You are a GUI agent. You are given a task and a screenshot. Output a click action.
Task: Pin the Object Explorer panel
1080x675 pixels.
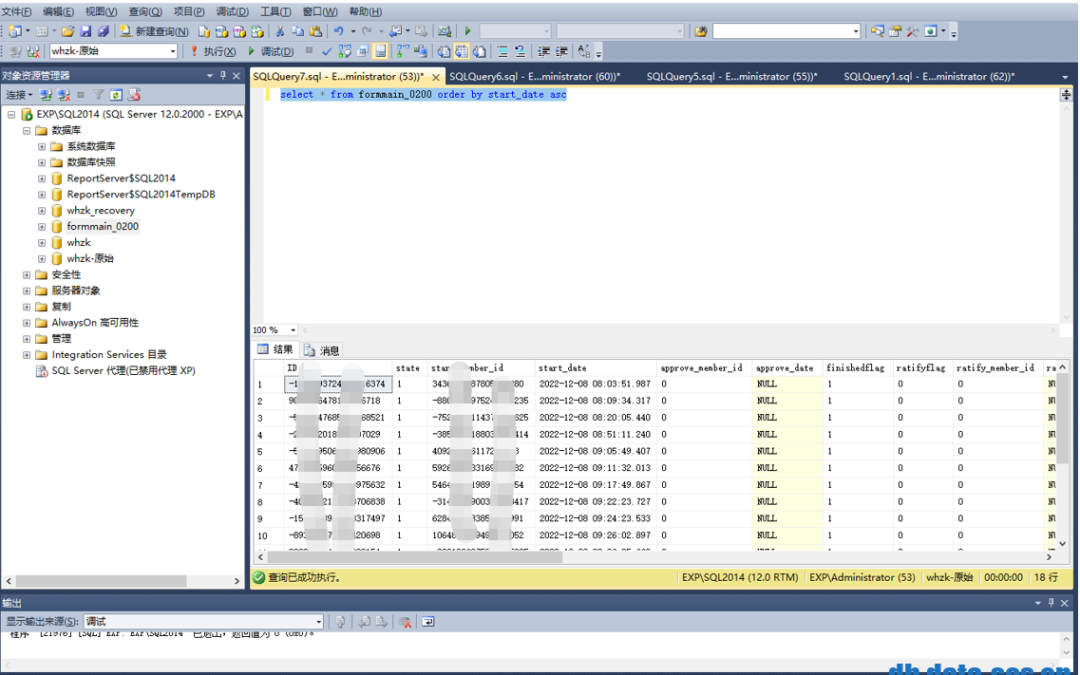tap(222, 75)
